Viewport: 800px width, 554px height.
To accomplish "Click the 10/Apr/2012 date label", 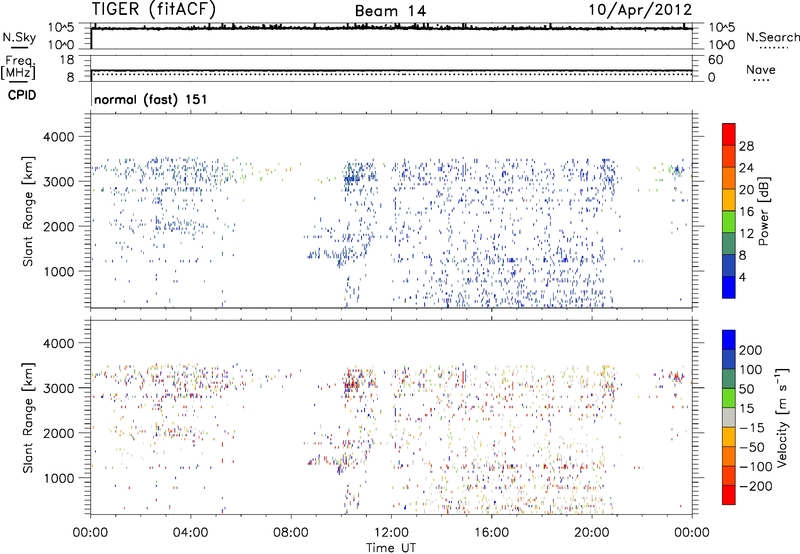I will [640, 10].
